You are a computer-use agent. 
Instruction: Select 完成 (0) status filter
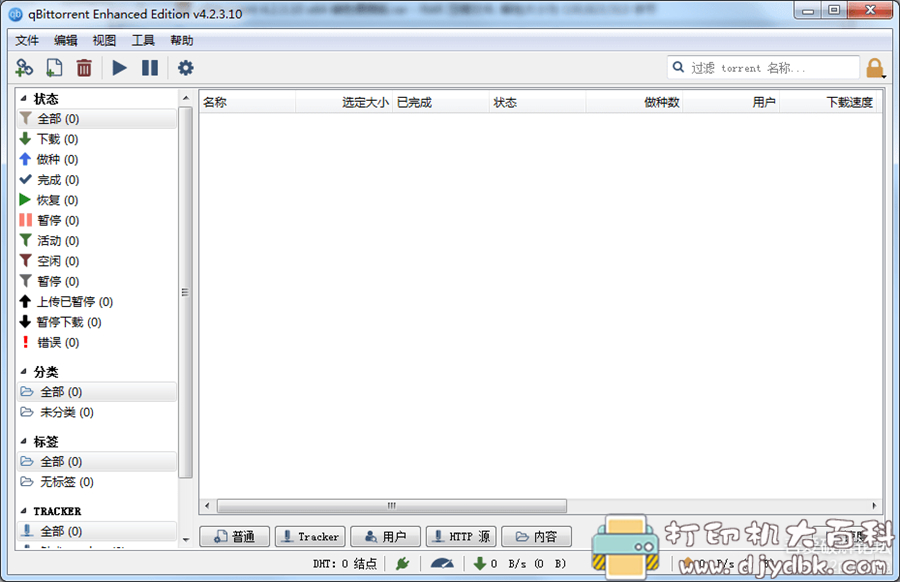[97, 180]
